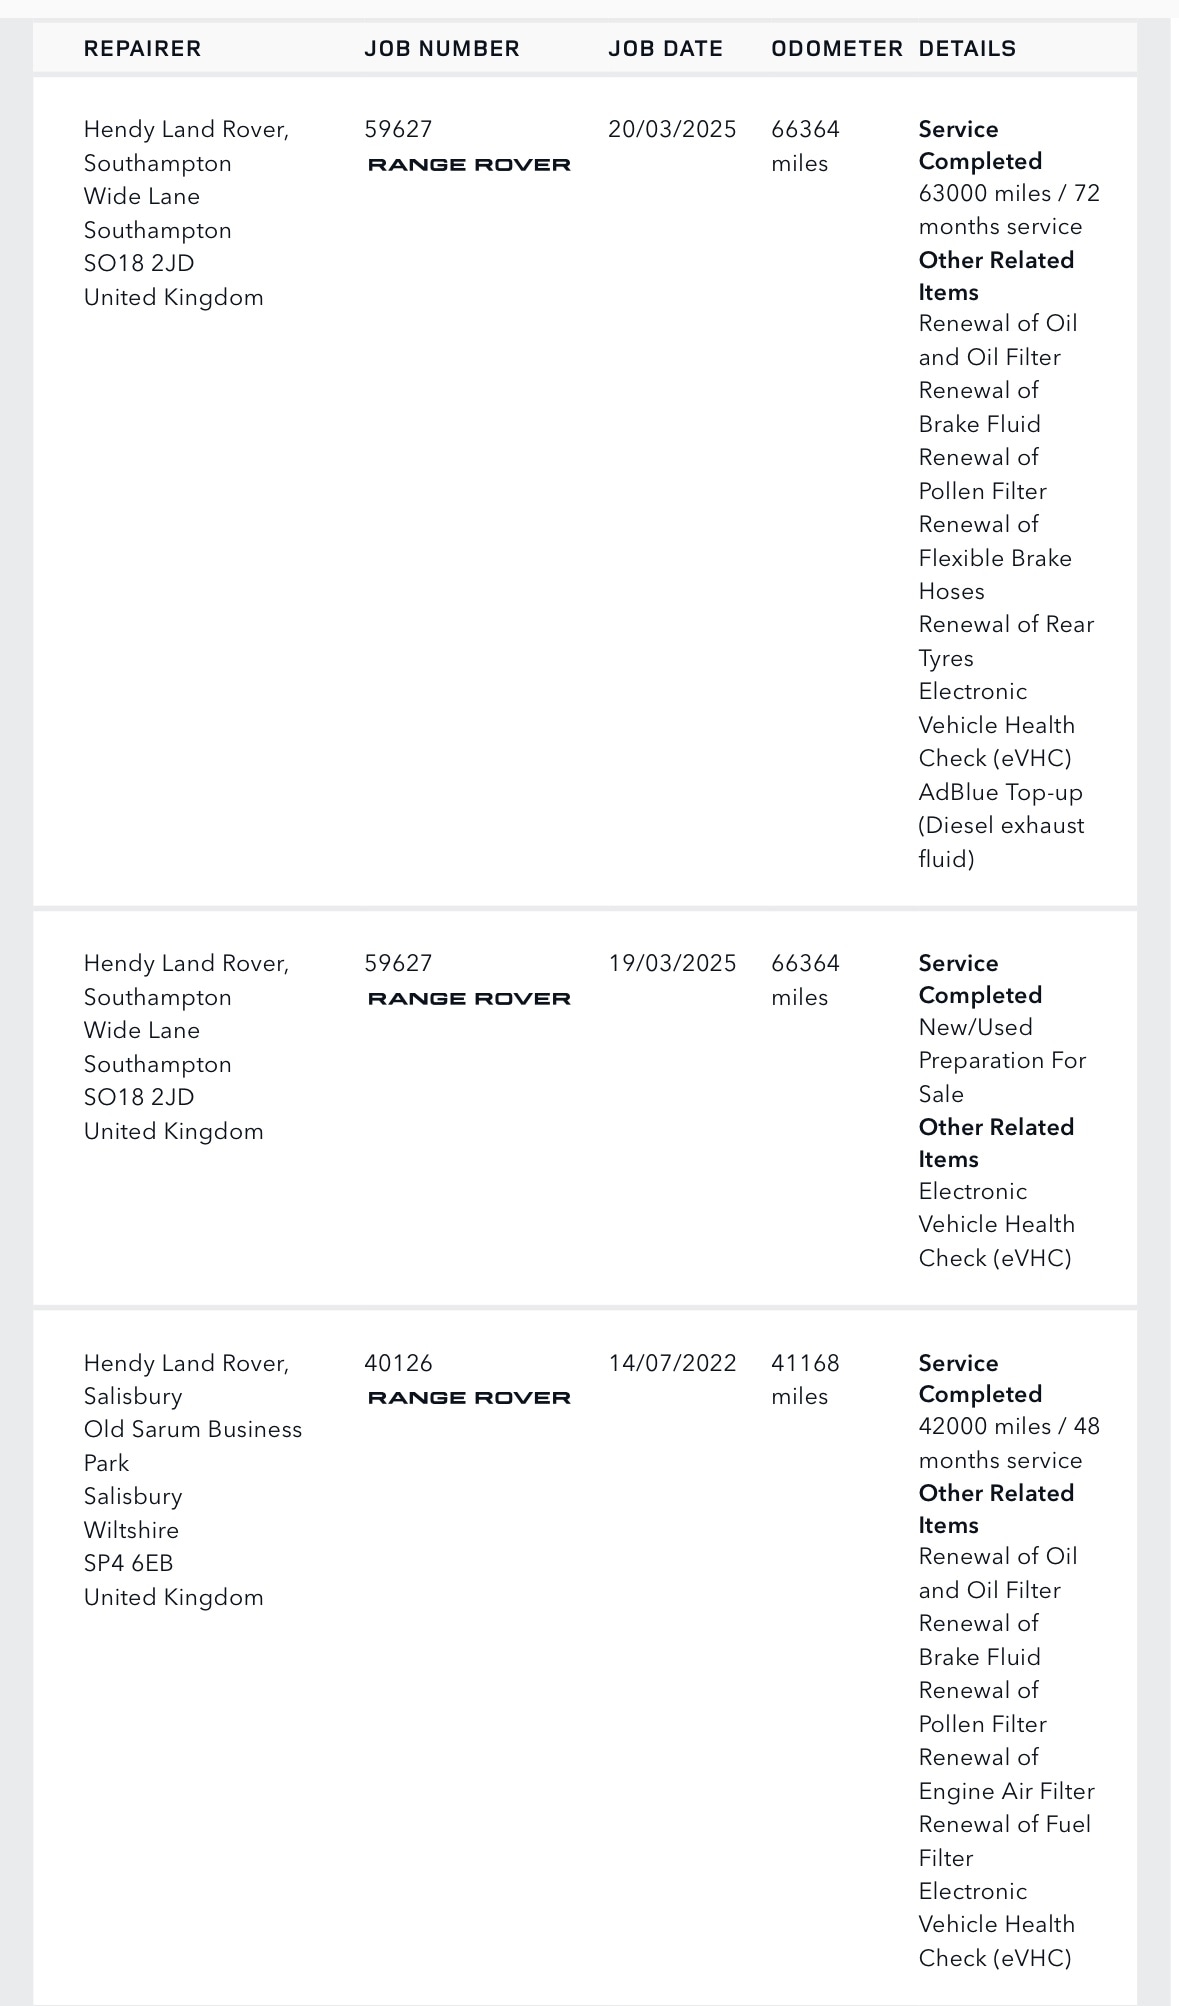Click the Hendy Land Rover, Salisbury repairer name
Viewport: 1179px width, 2006px height.
[x=186, y=1379]
